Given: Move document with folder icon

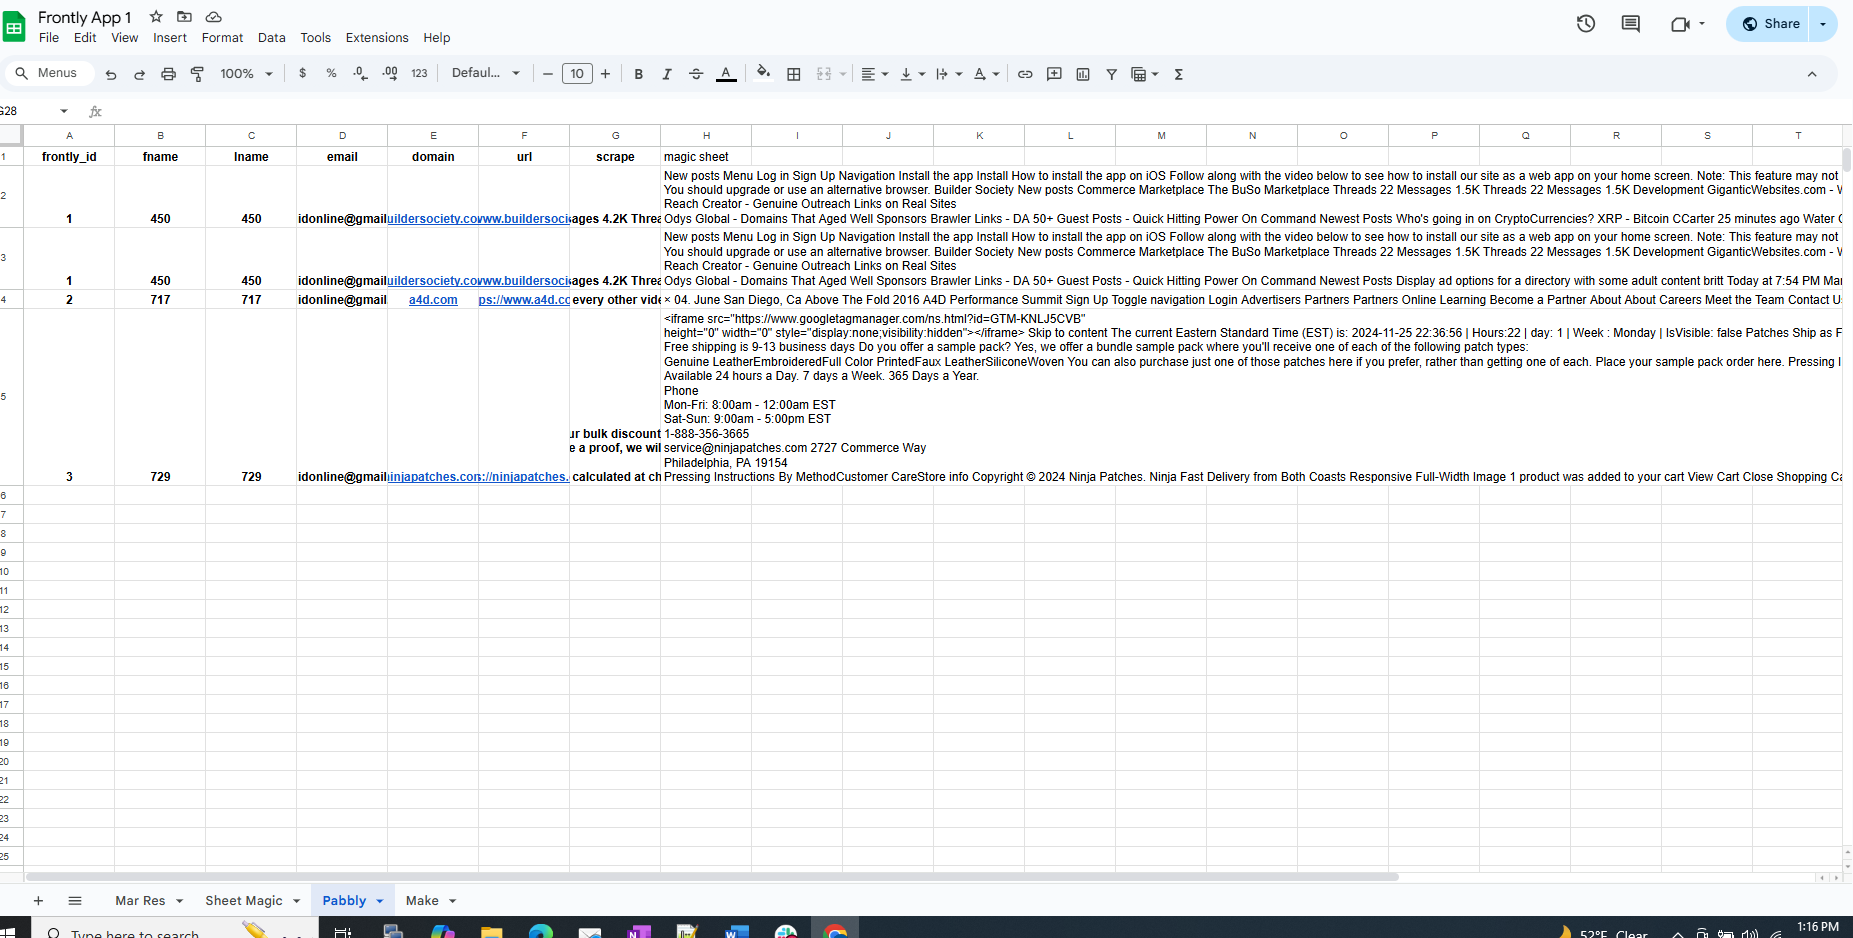Looking at the screenshot, I should (x=184, y=17).
